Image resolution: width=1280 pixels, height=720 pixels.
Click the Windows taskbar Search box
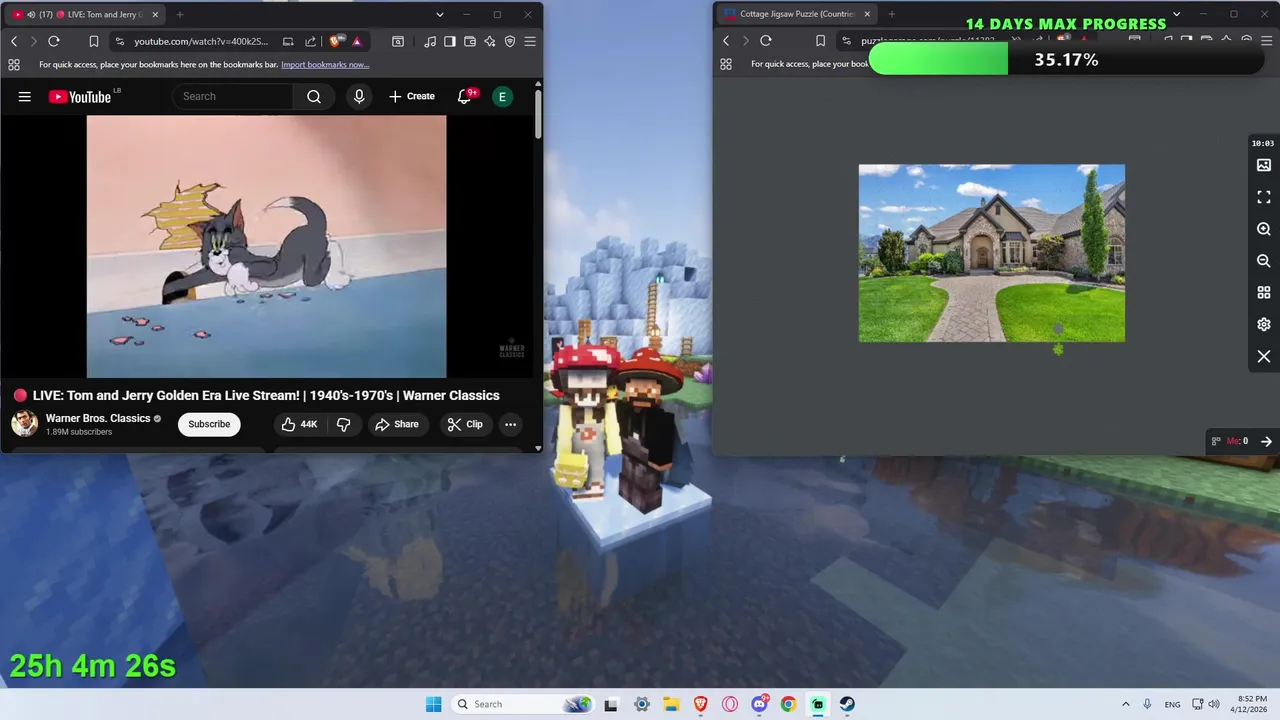pyautogui.click(x=523, y=704)
